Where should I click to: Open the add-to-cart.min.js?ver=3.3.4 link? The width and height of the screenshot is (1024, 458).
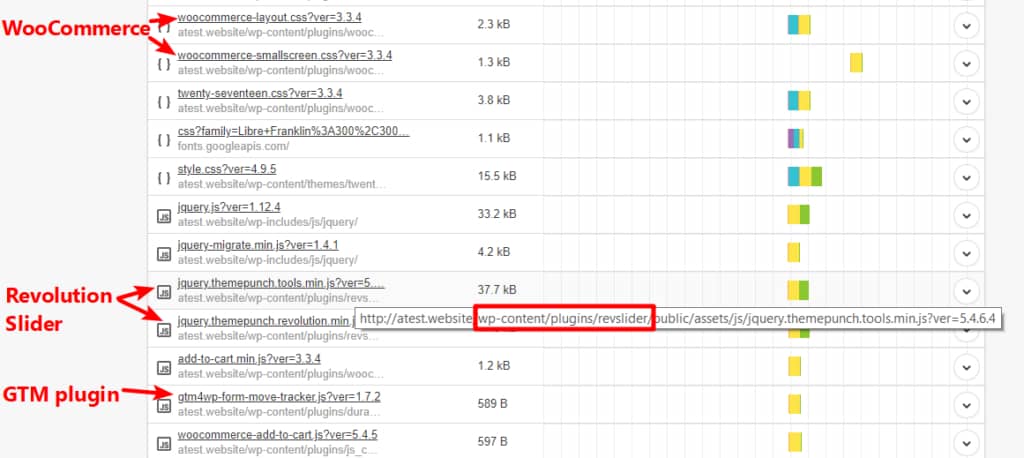249,359
